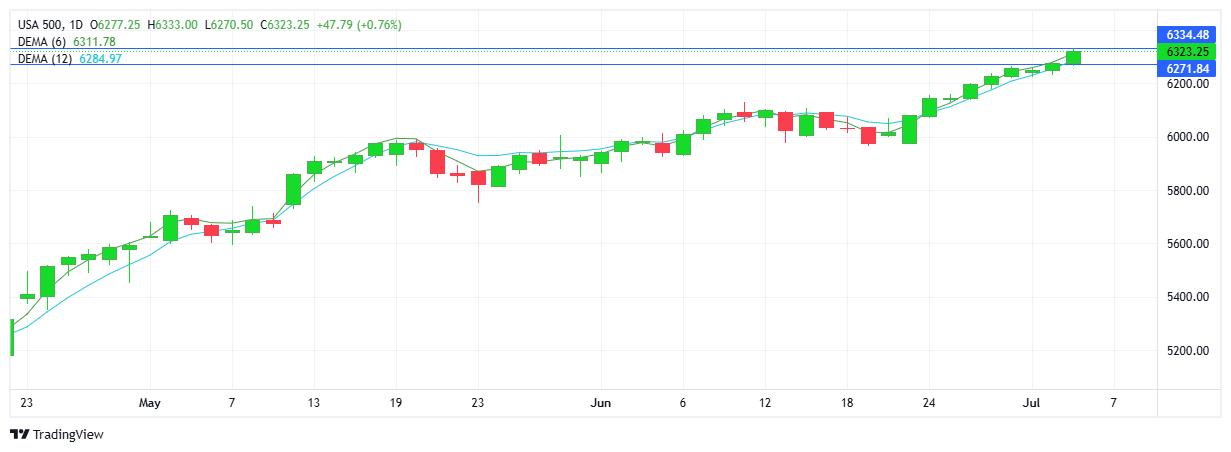Viewport: 1231px width, 452px height.
Task: Click the 5200.00 price scale label
Action: (x=1187, y=351)
